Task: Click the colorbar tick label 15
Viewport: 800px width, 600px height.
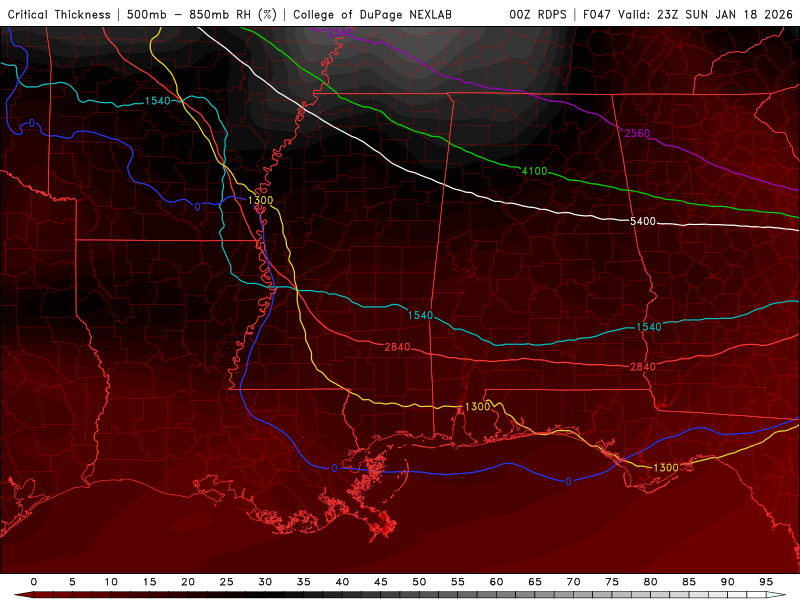Action: point(149,582)
